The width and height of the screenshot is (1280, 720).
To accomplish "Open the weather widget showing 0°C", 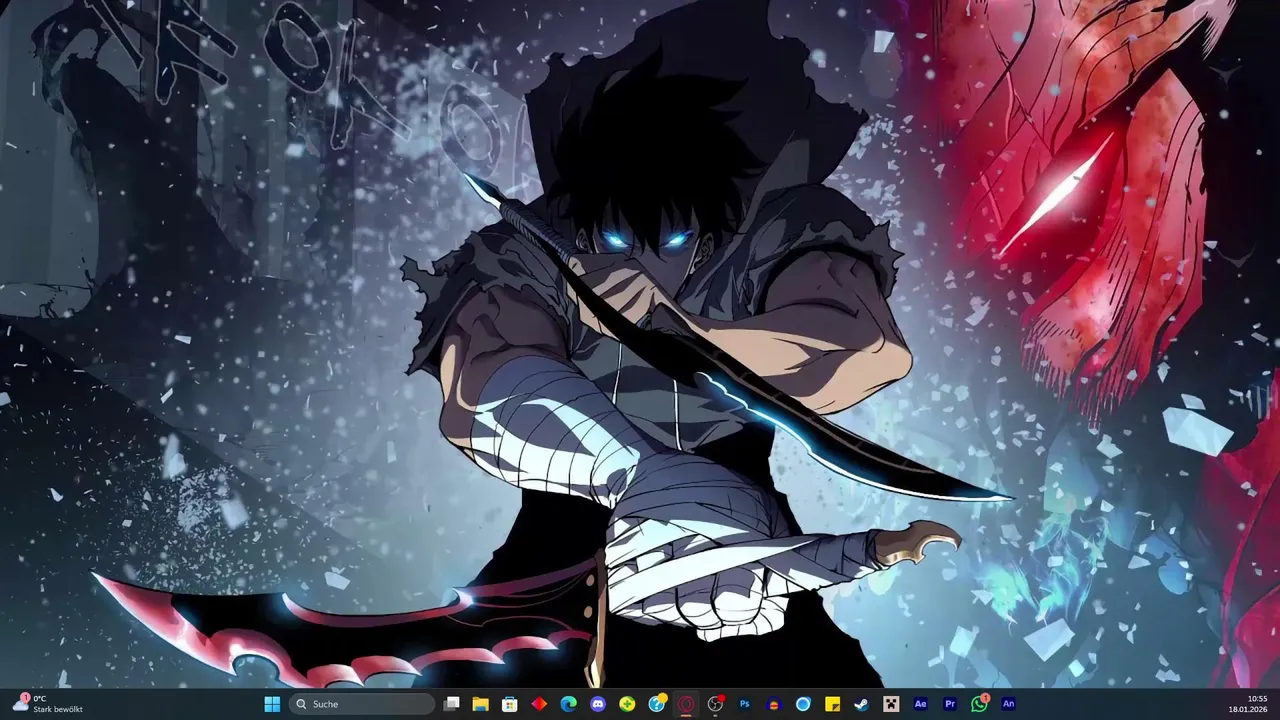I will coord(48,704).
